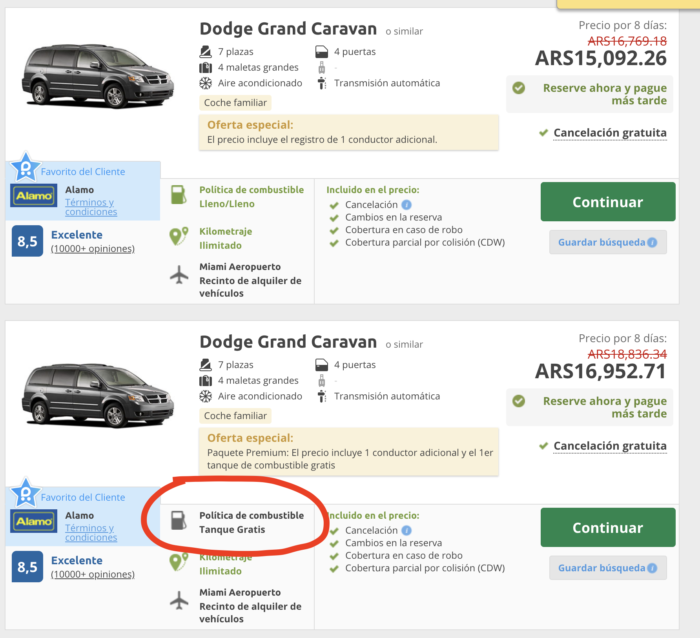Click airplane icon beside first Miami Aeropuerto
Image resolution: width=700 pixels, height=638 pixels.
(x=179, y=275)
